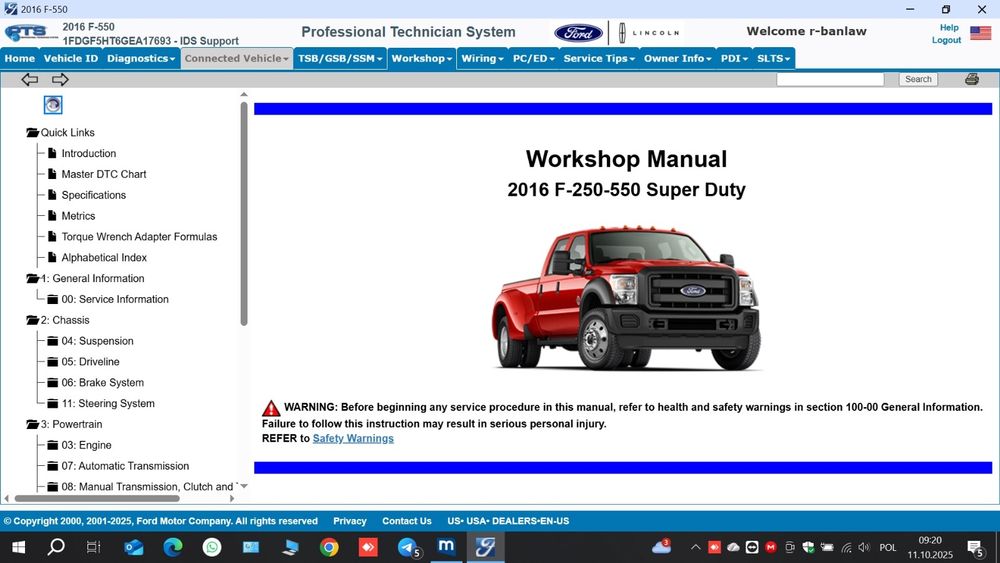This screenshot has width=1000, height=563.
Task: Click the Ford oval logo in header
Action: [x=578, y=33]
